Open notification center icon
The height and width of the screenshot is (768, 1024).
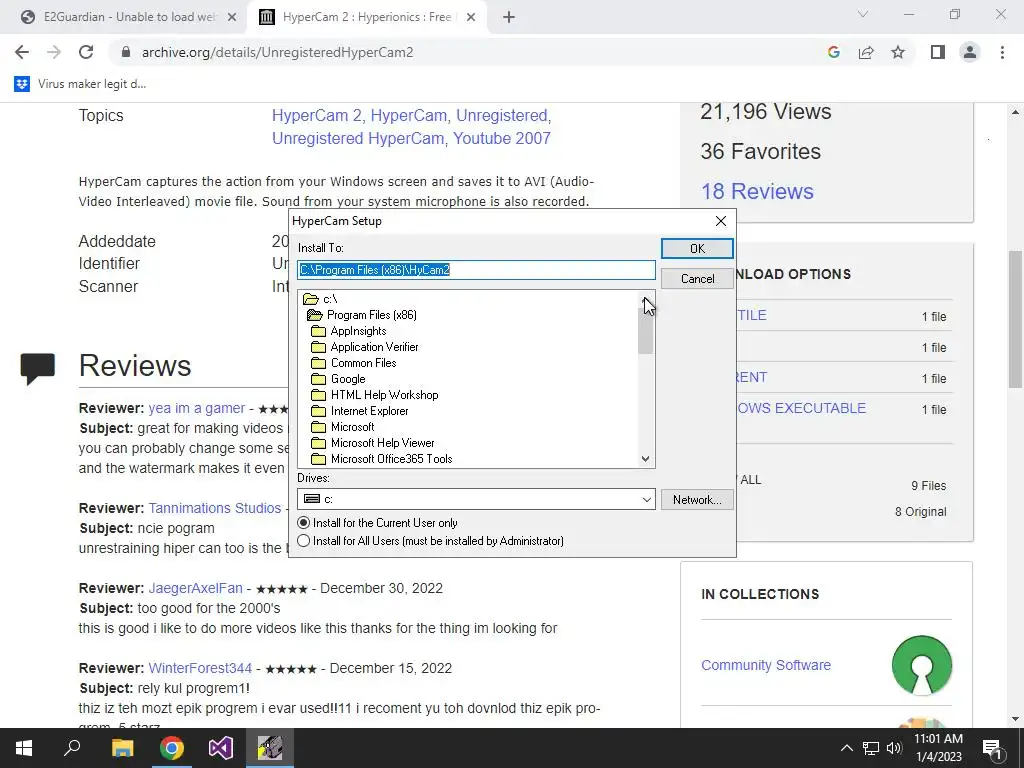[x=991, y=748]
